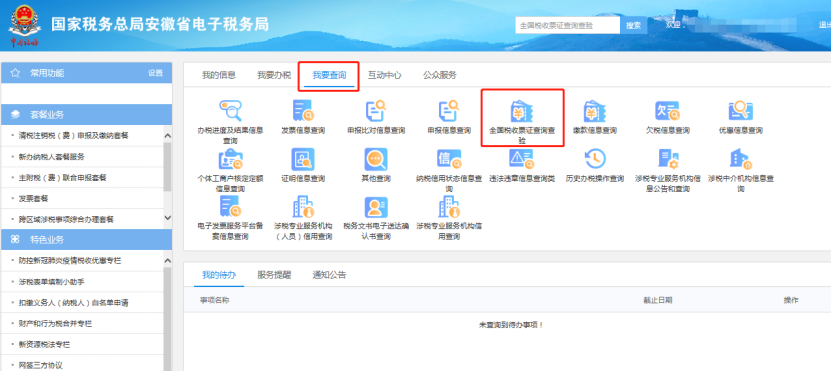Open 财产和行为税合并专栏 link
Image resolution: width=831 pixels, height=371 pixels.
(x=55, y=323)
